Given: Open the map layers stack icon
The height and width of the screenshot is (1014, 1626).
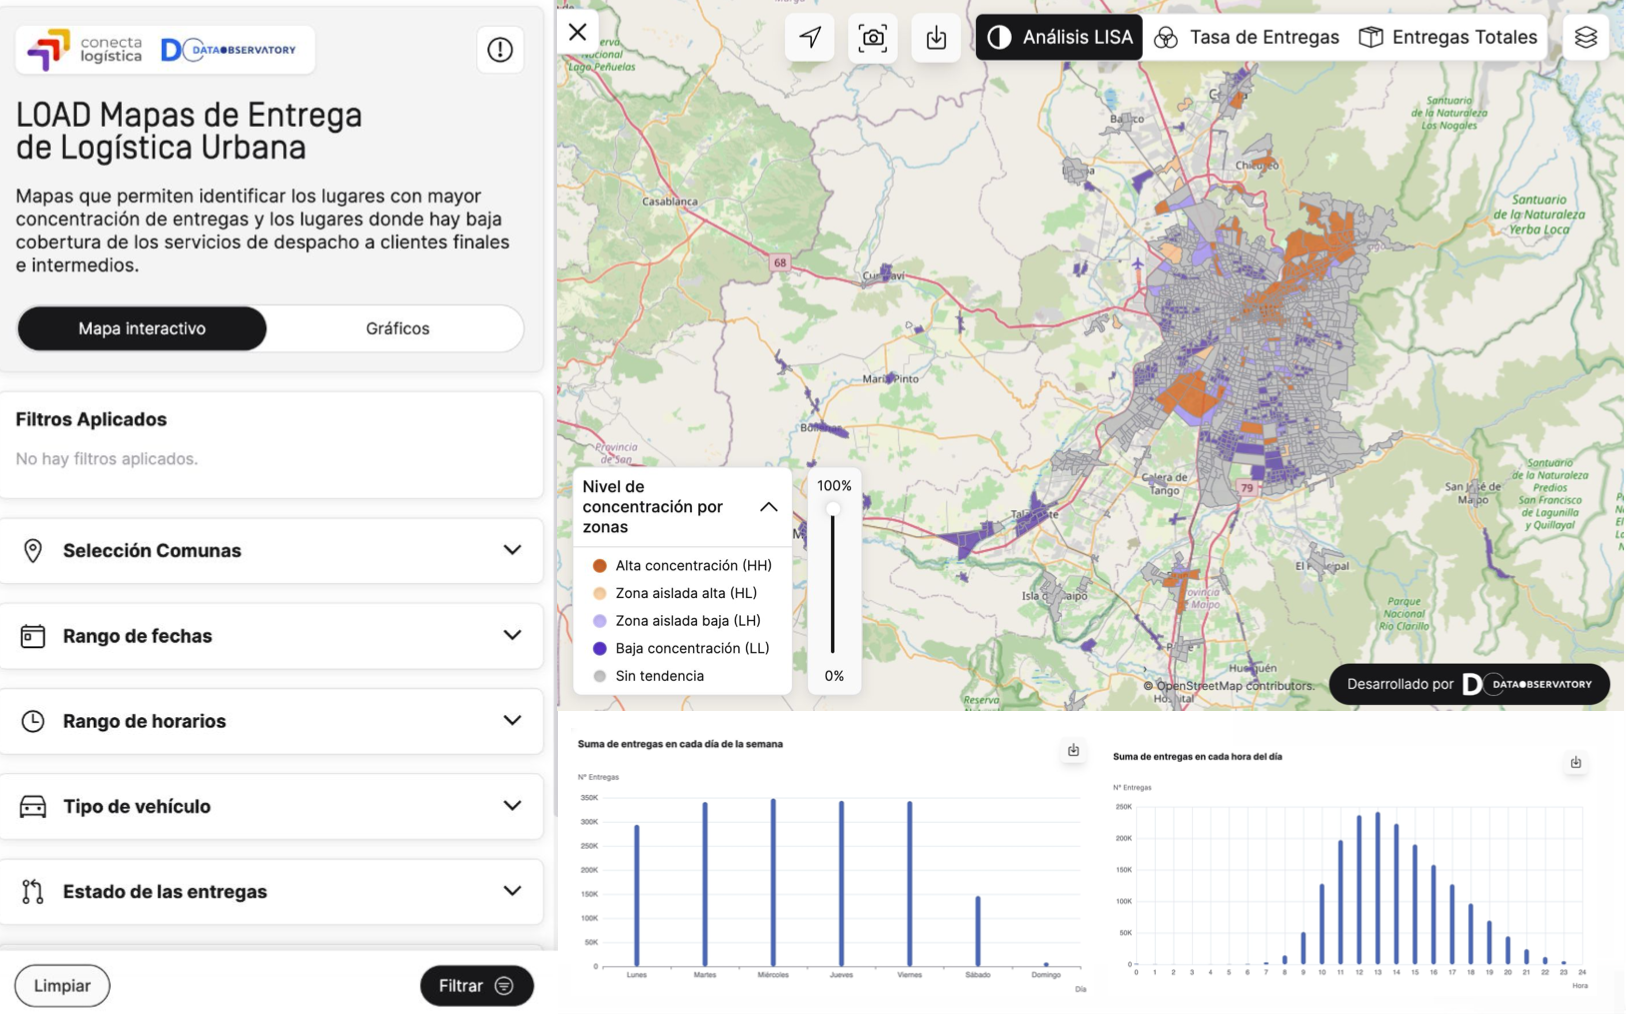Looking at the screenshot, I should tap(1585, 38).
